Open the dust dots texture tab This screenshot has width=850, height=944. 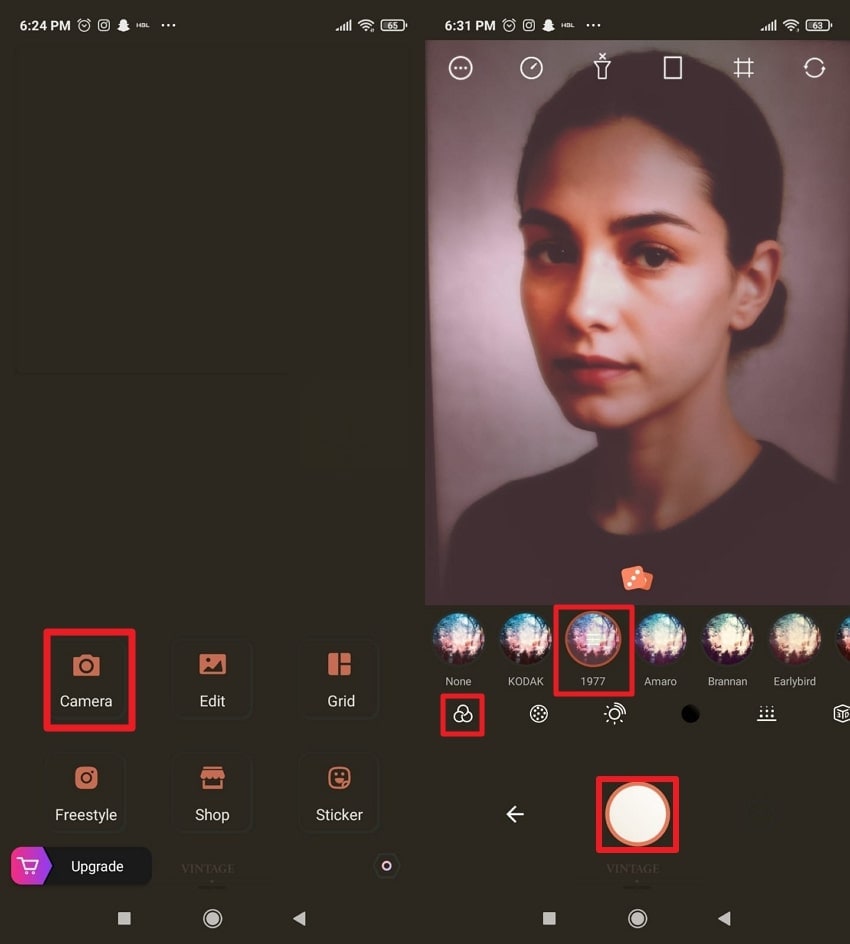(766, 714)
